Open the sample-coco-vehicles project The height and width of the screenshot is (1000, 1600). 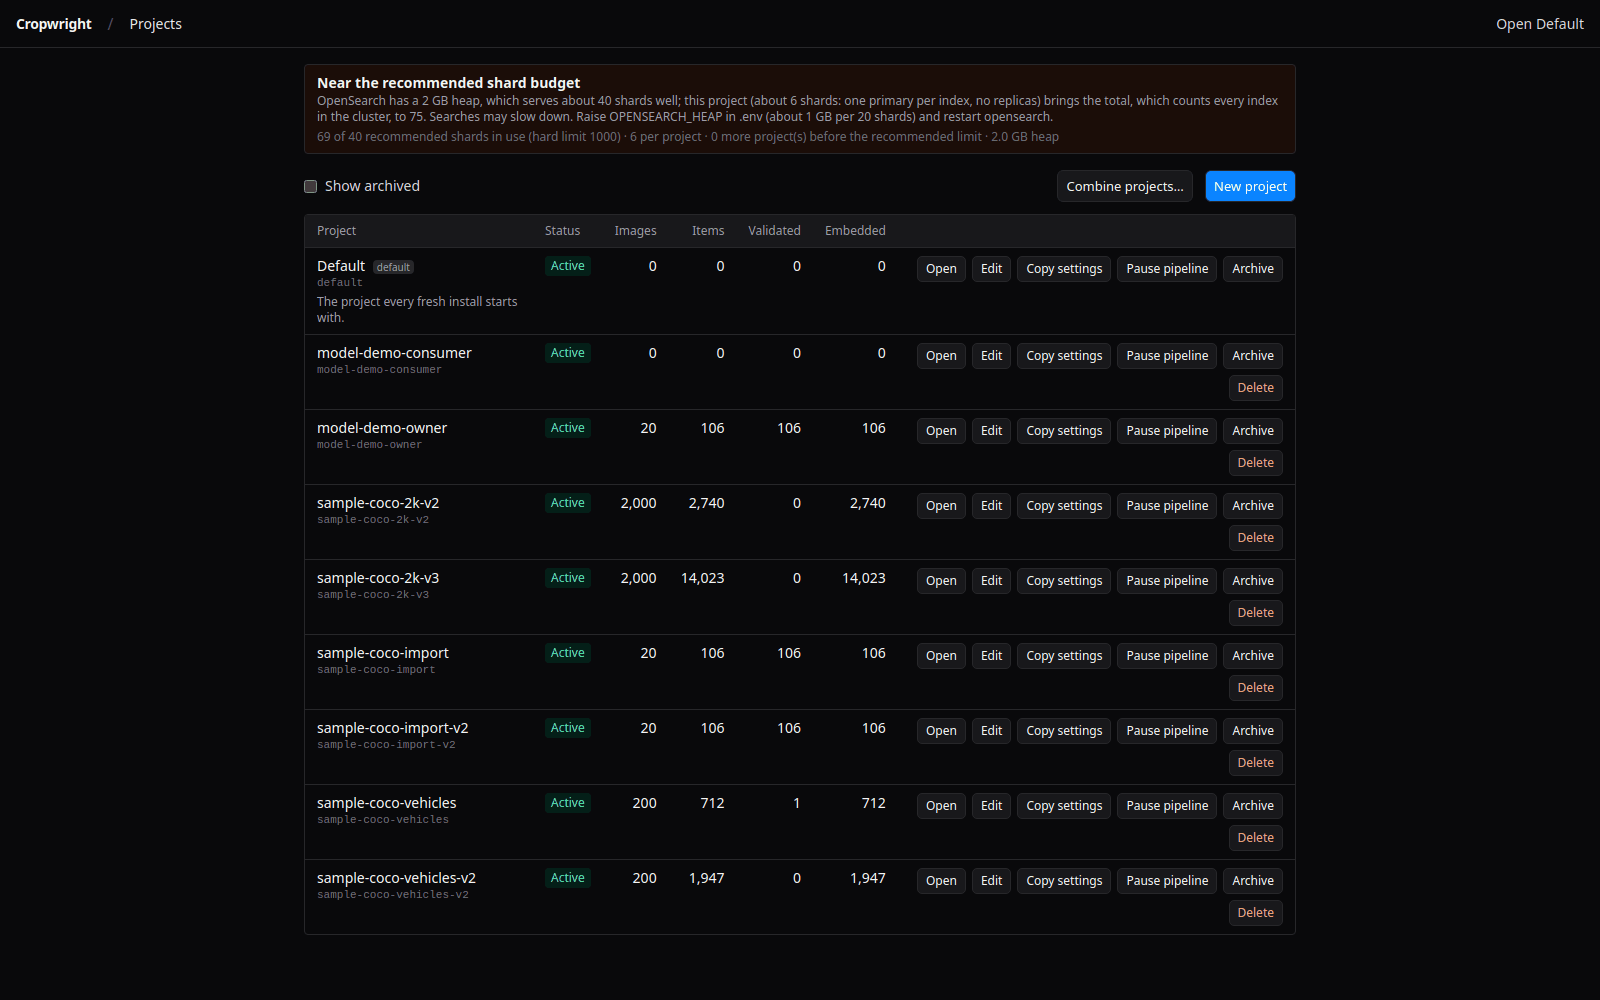click(x=941, y=806)
